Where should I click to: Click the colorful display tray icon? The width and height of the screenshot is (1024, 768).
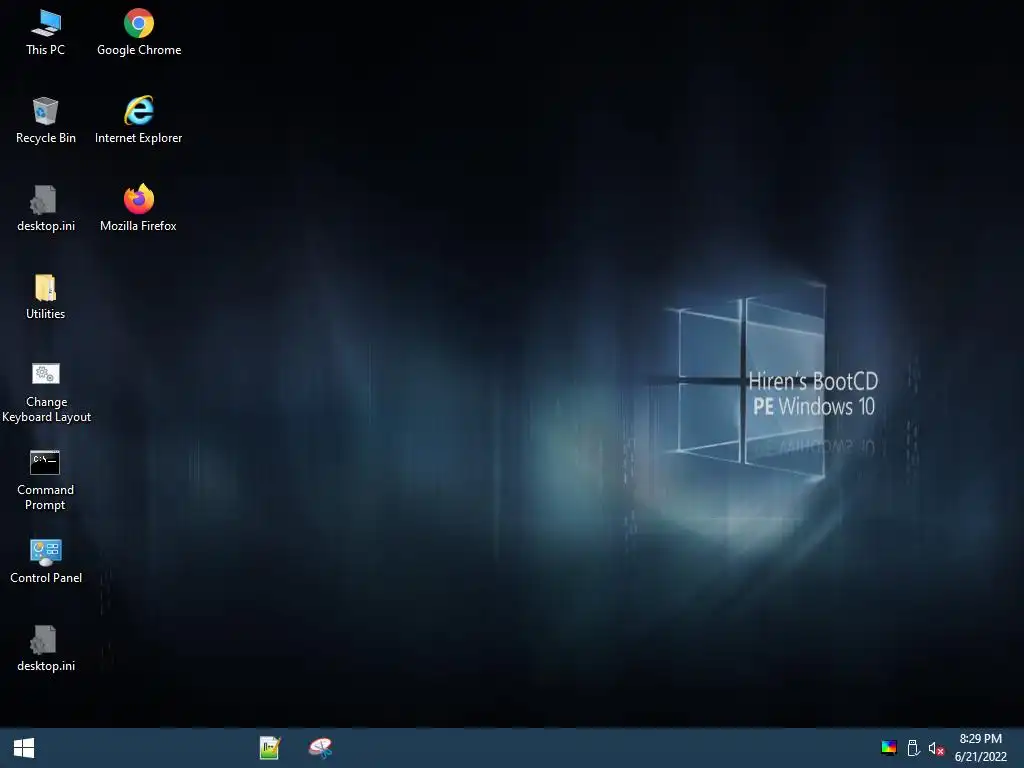[x=889, y=748]
